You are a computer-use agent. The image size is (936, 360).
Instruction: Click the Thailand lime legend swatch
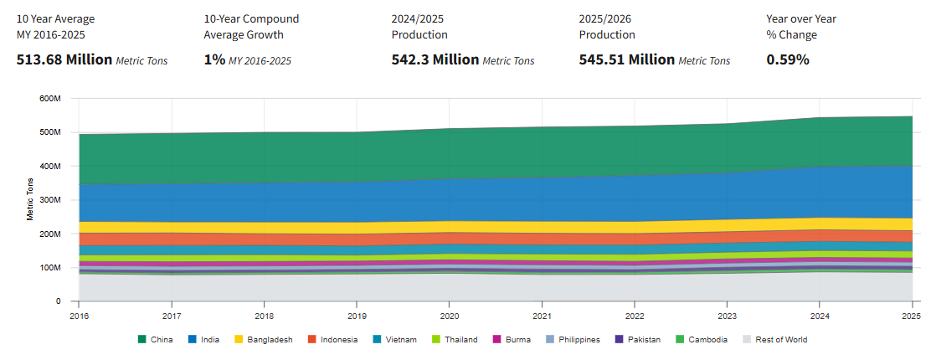point(436,340)
